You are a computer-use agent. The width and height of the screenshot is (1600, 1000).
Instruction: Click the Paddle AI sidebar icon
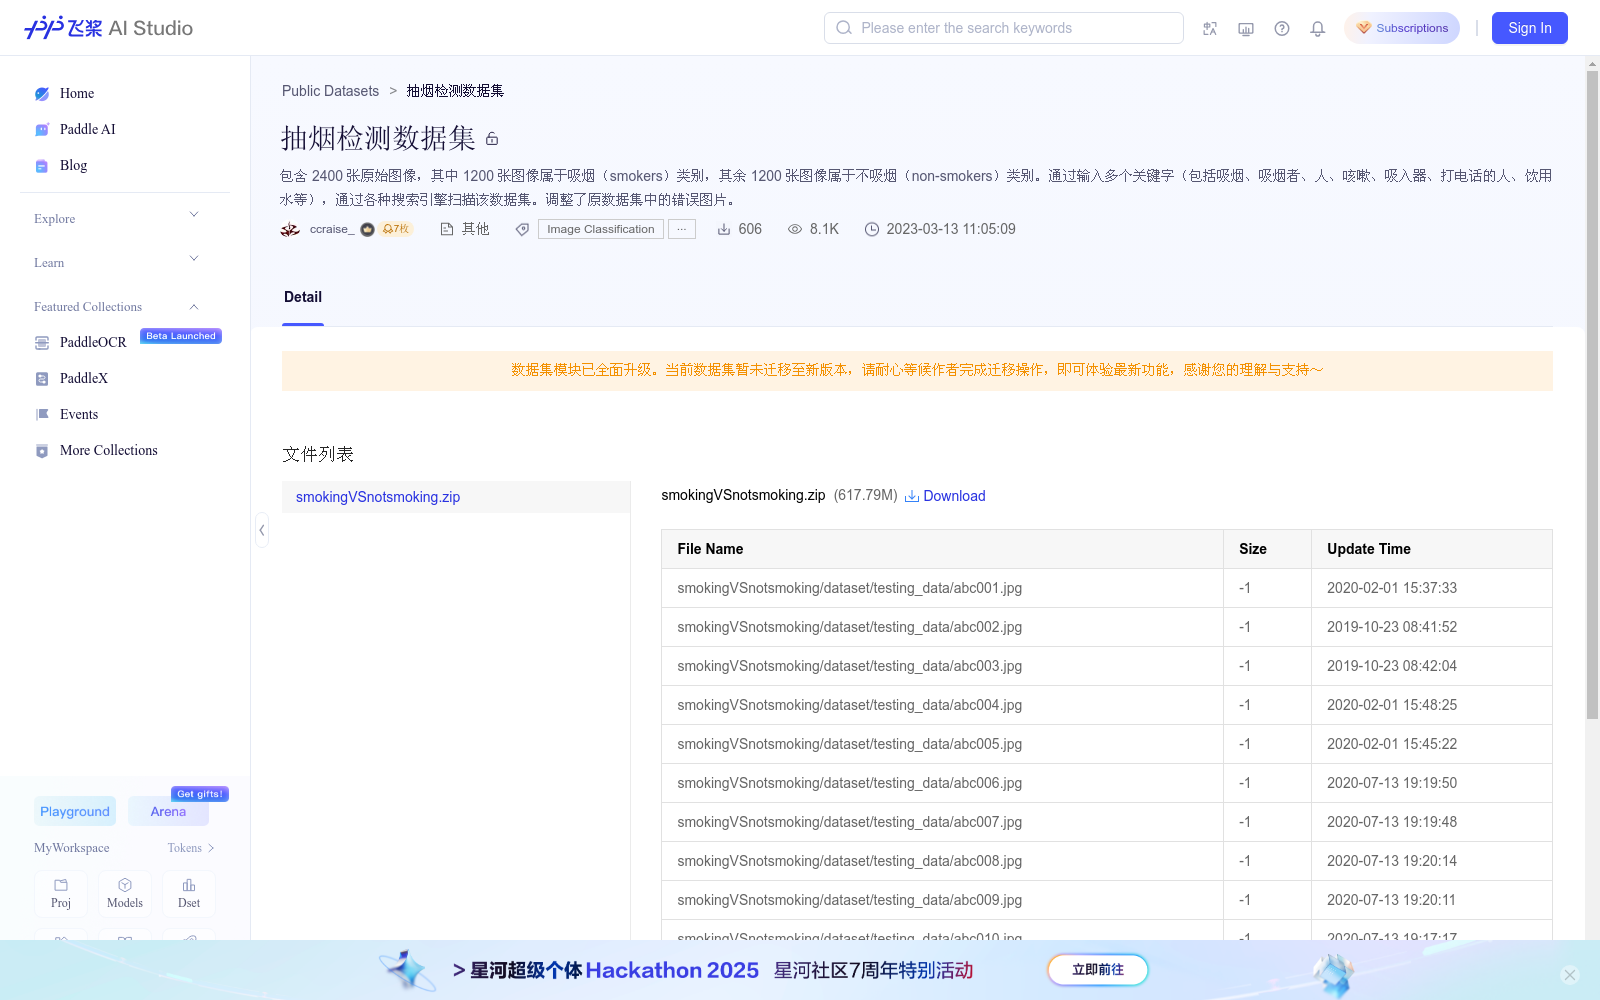pos(42,130)
